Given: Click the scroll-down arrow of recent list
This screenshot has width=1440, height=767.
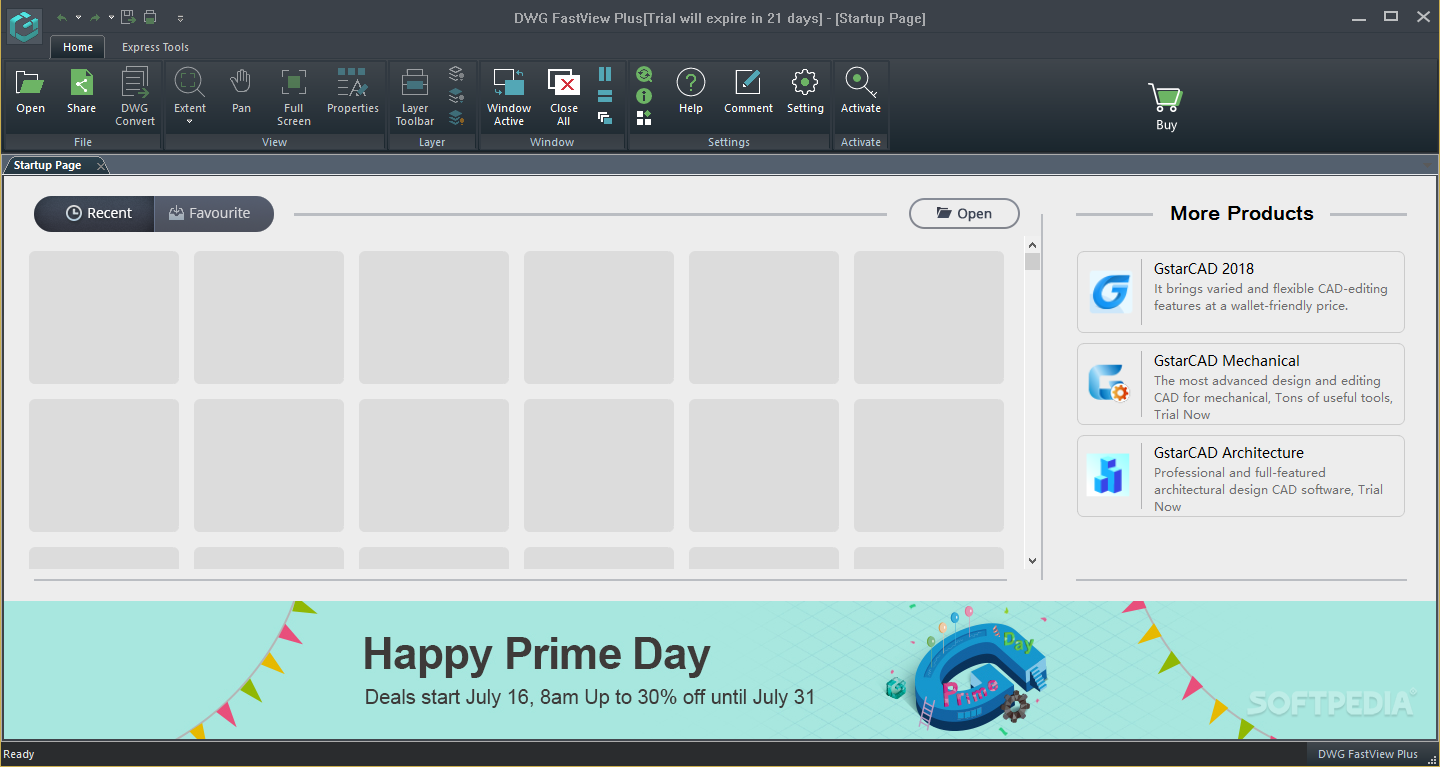Looking at the screenshot, I should (1033, 561).
